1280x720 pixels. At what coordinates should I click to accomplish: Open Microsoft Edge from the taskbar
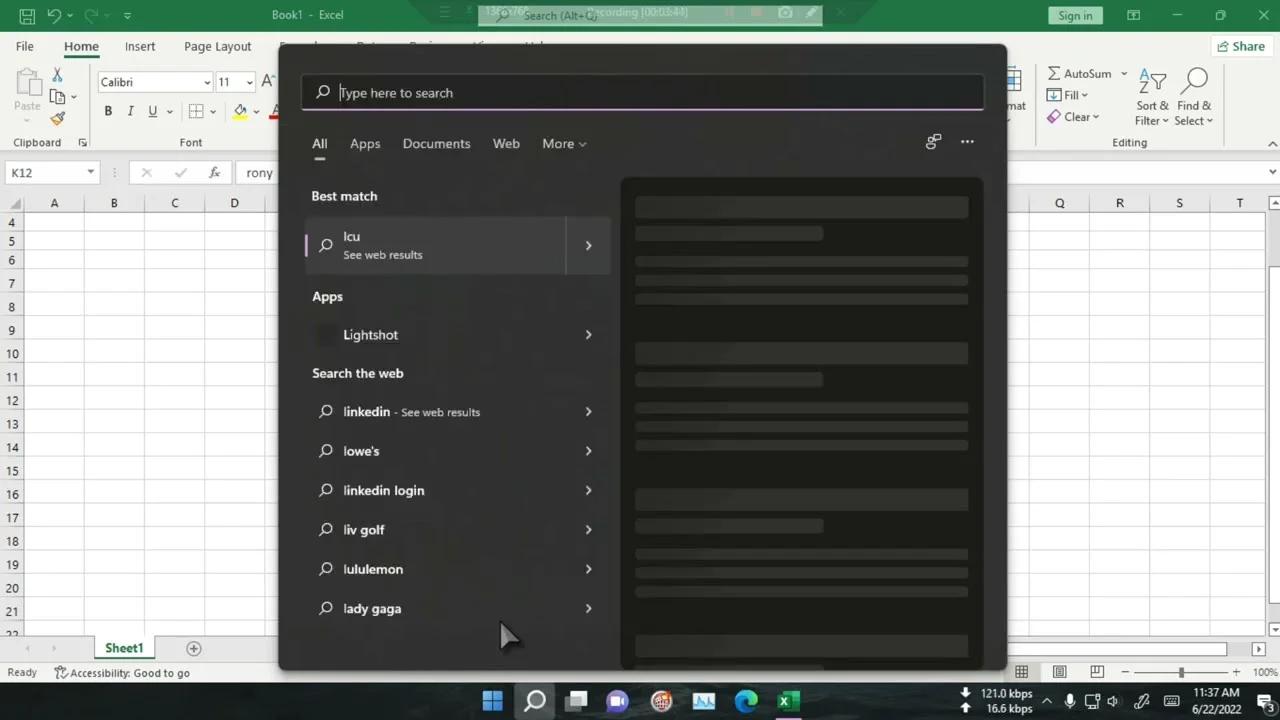[x=745, y=700]
